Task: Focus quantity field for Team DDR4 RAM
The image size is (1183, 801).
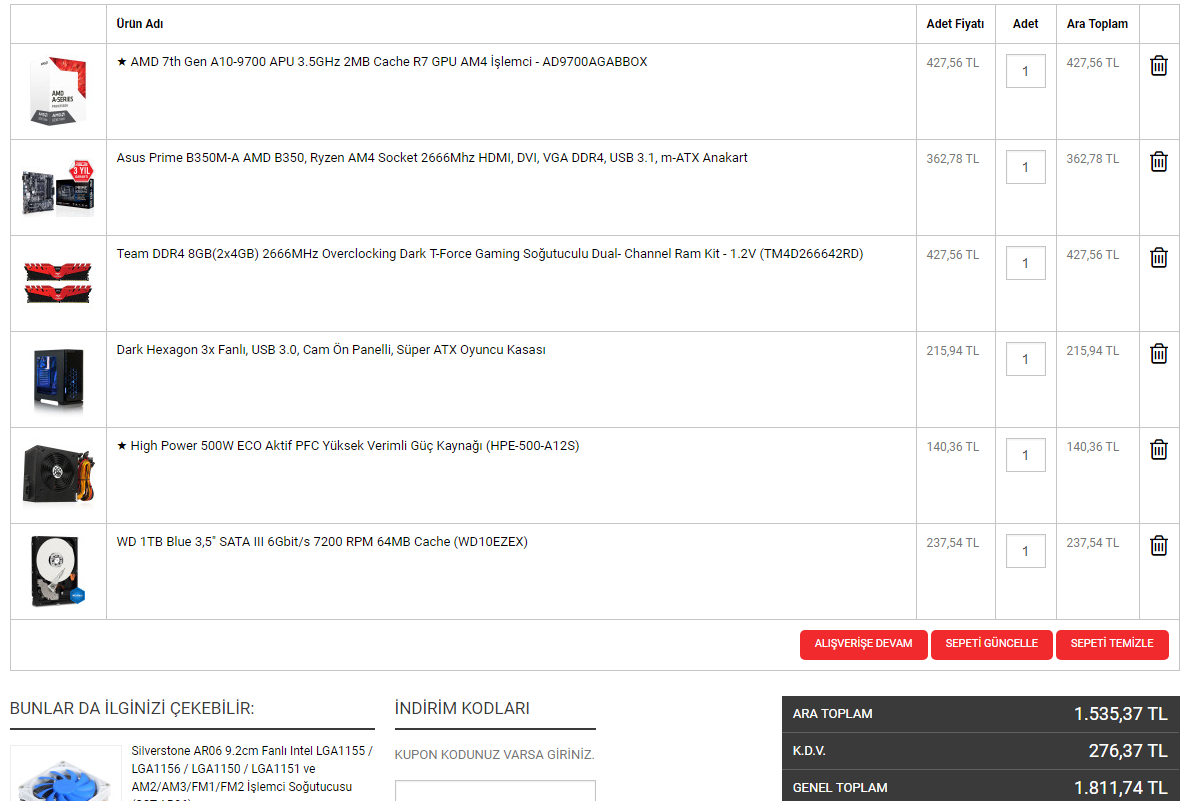Action: tap(1025, 263)
